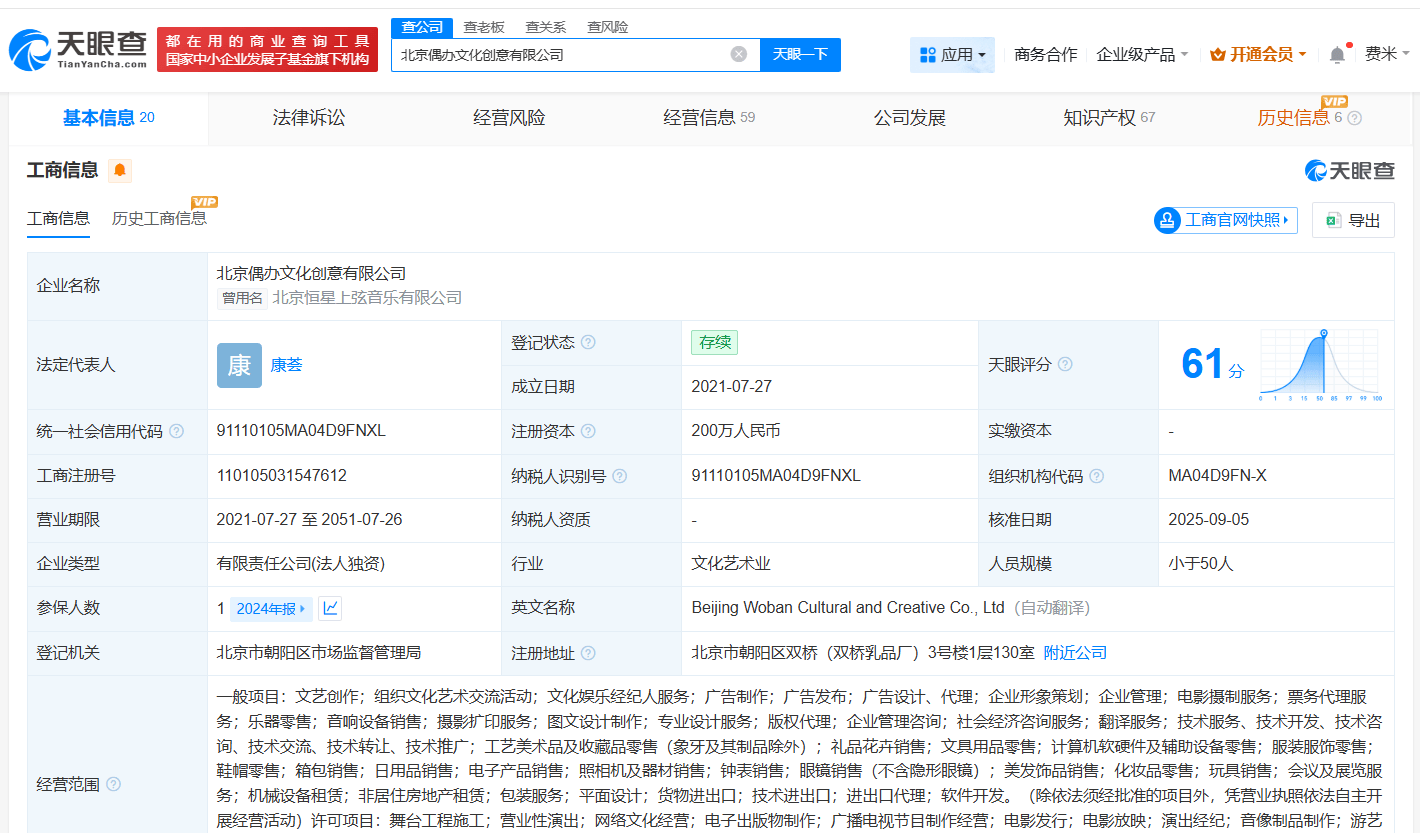
Task: Click help icon next to 组织机构代码
Action: (1097, 476)
